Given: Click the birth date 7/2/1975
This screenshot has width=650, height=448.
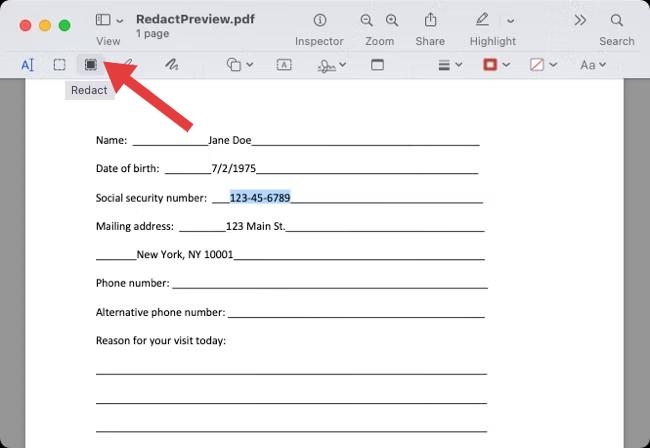Looking at the screenshot, I should coord(234,168).
